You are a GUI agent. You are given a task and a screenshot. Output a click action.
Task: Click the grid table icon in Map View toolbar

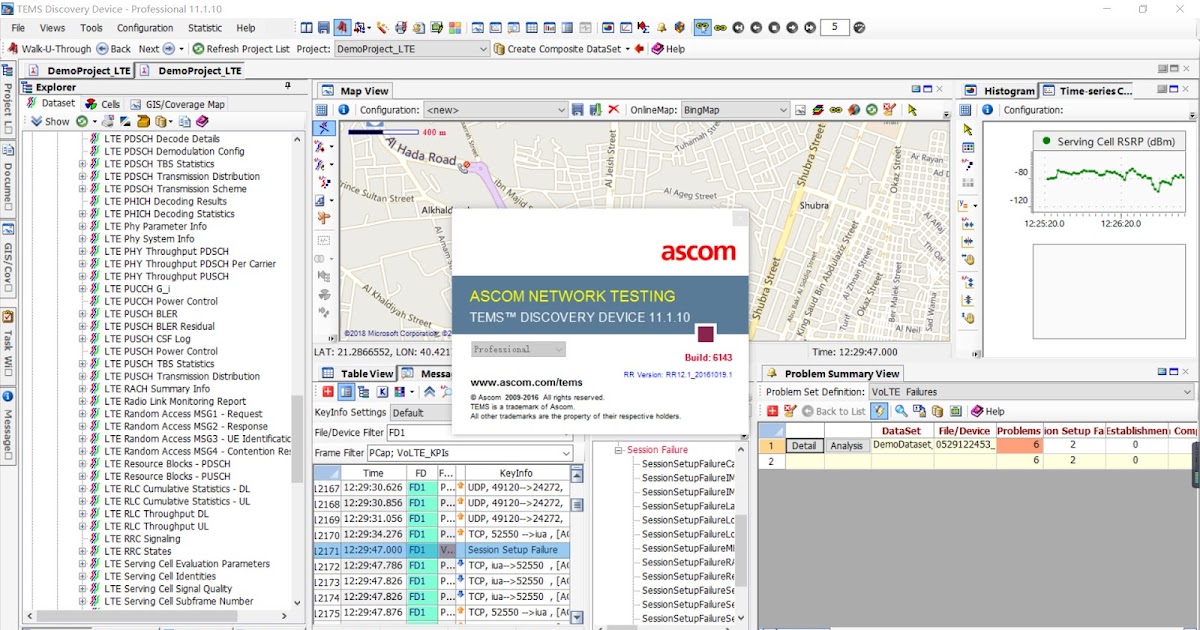[x=322, y=110]
